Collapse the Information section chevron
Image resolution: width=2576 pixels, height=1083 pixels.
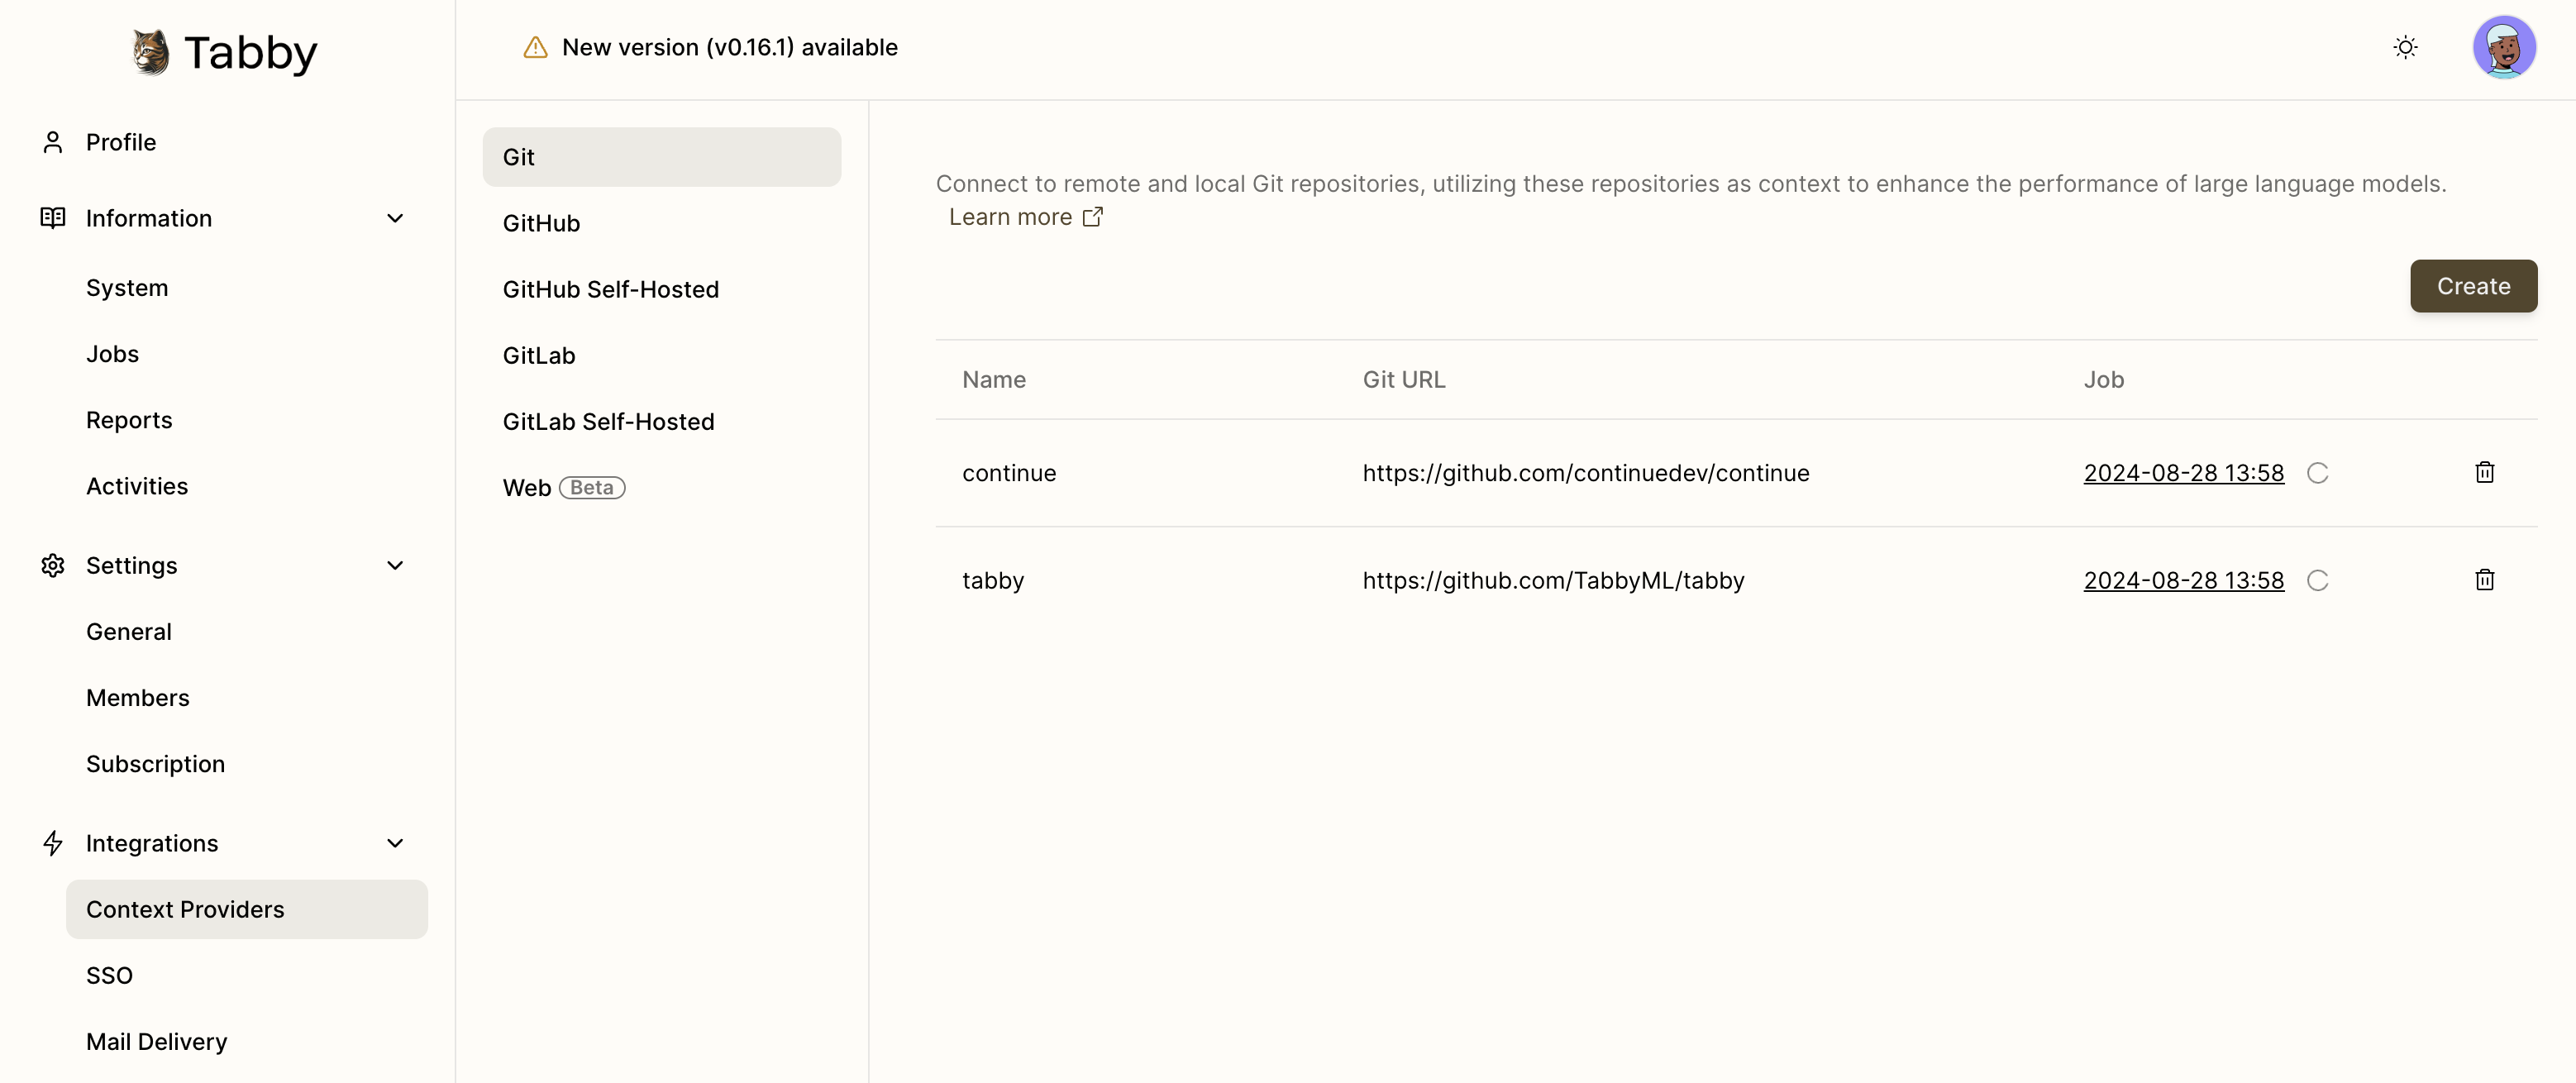coord(395,218)
